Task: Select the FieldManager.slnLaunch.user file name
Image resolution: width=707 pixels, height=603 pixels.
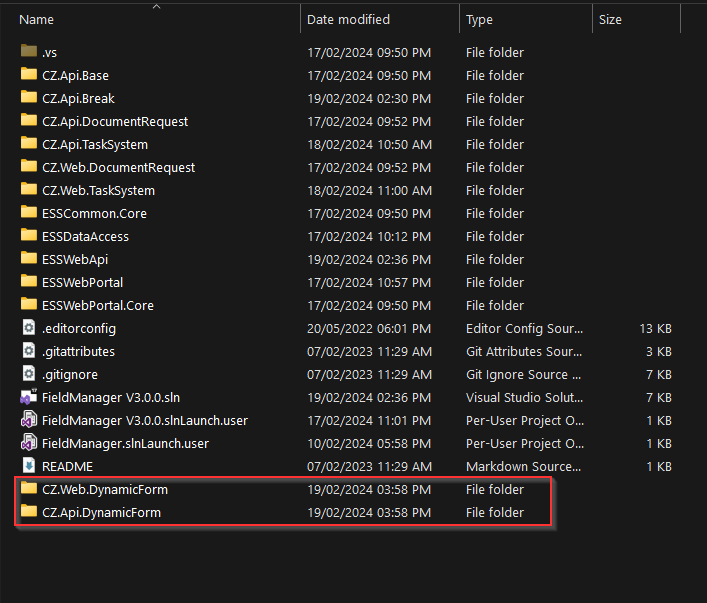Action: pos(125,443)
